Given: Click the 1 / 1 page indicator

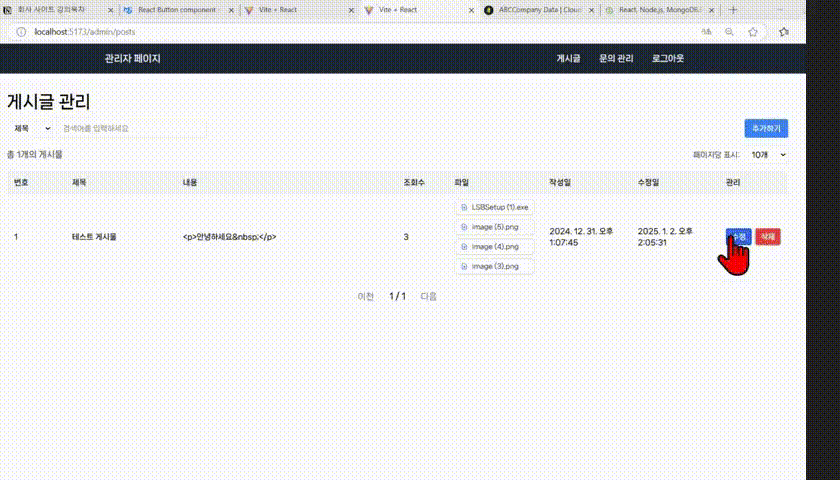Looking at the screenshot, I should [x=397, y=296].
